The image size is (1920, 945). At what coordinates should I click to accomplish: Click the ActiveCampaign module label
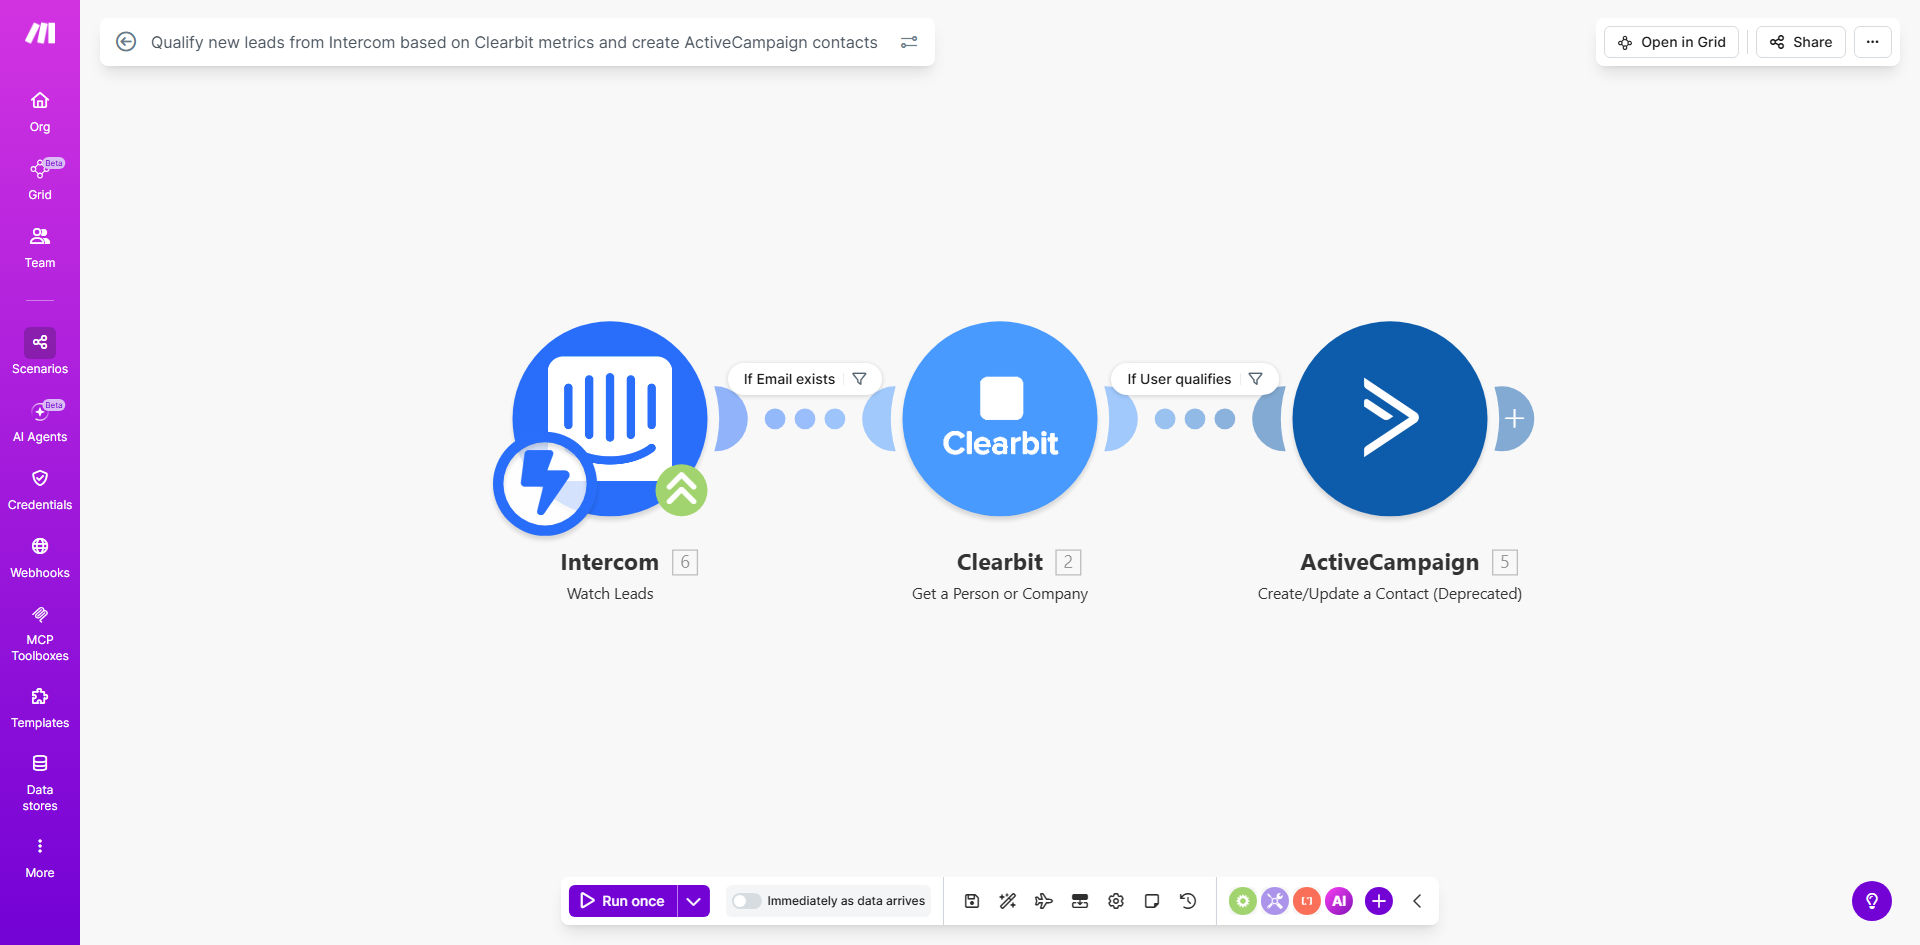tap(1389, 562)
